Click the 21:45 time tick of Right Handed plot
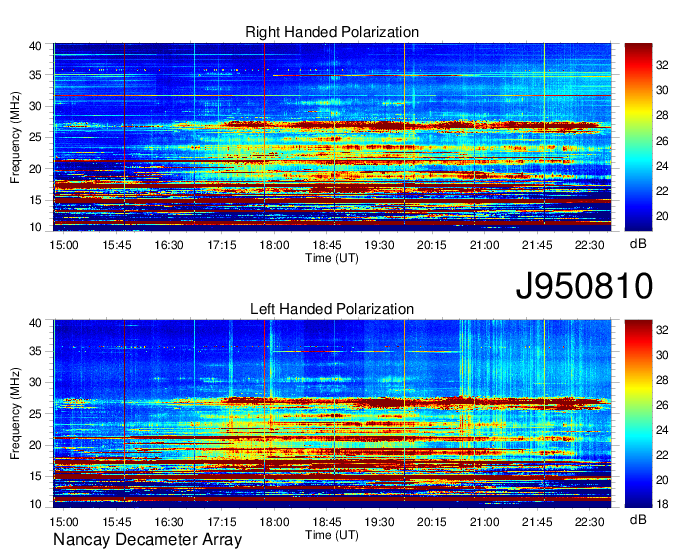 point(537,245)
